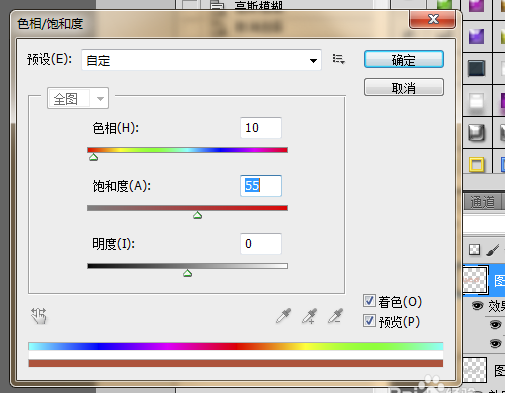
Task: Open the 全图 channel dropdown
Action: pyautogui.click(x=78, y=98)
